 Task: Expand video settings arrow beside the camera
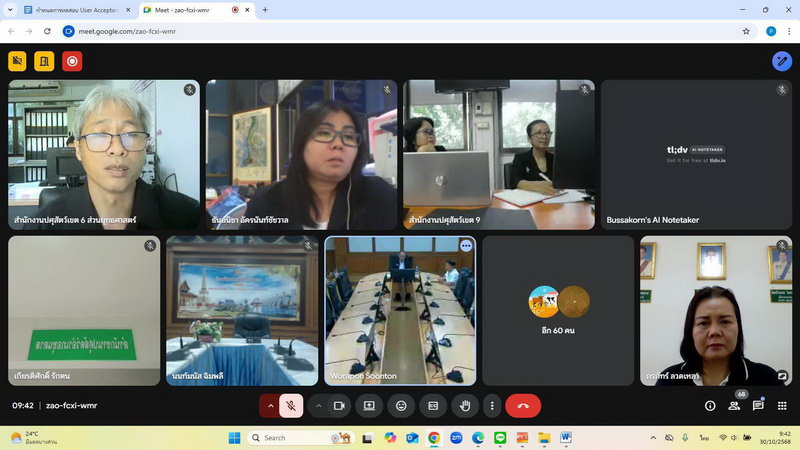319,406
